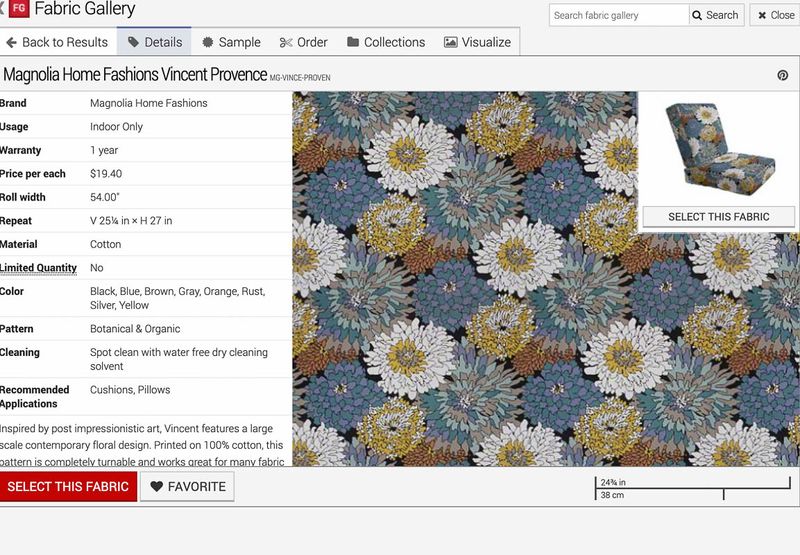Image resolution: width=800 pixels, height=555 pixels.
Task: Click the 38 cm scale label
Action: coord(612,495)
